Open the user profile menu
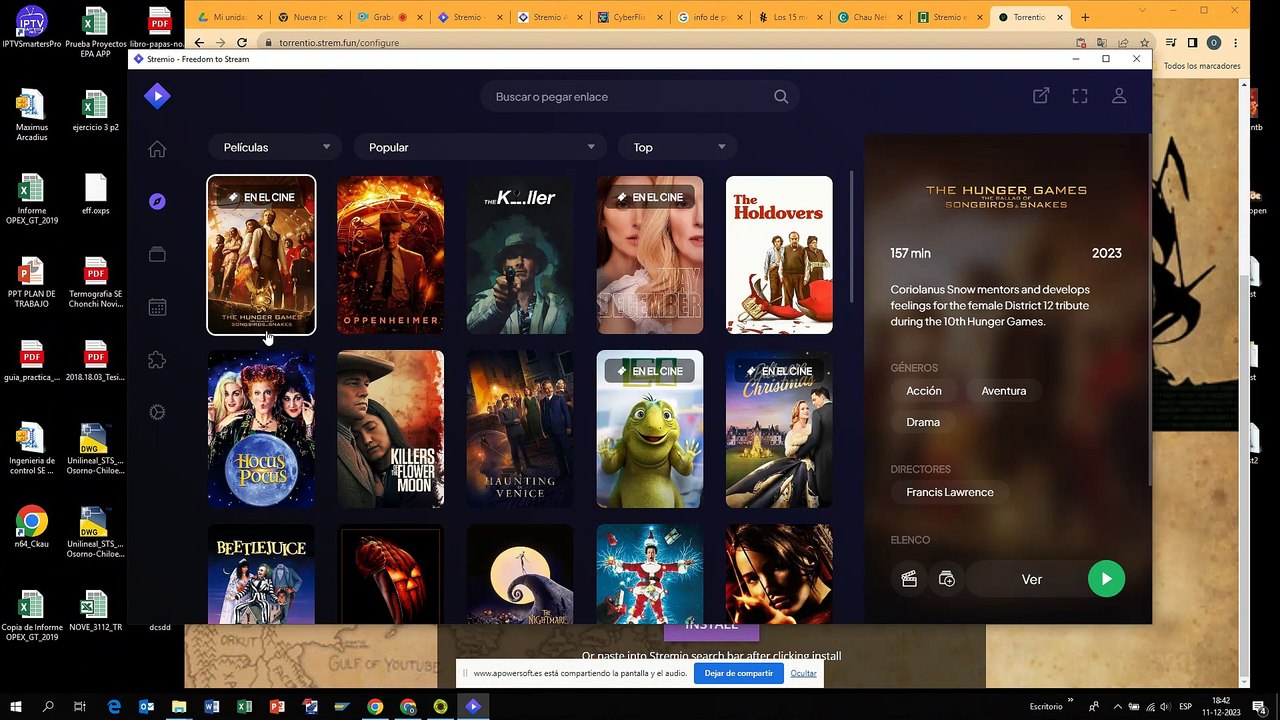The width and height of the screenshot is (1280, 720). (x=1119, y=96)
